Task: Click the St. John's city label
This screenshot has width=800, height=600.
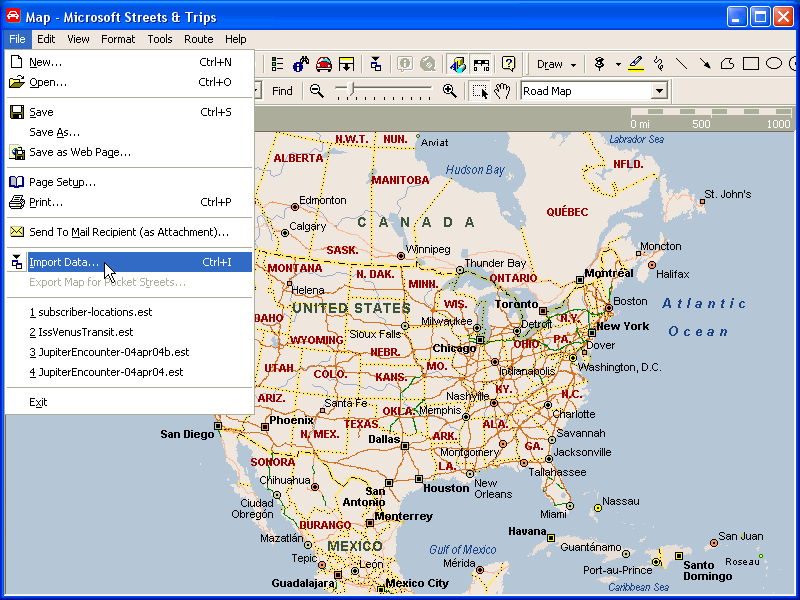Action: [x=728, y=194]
